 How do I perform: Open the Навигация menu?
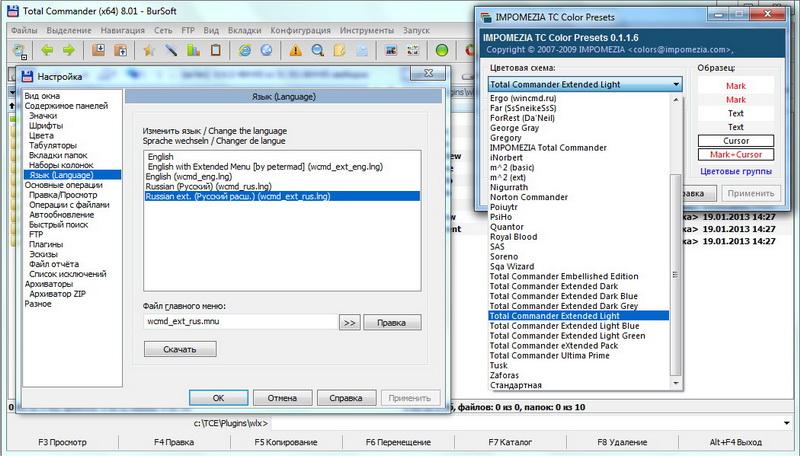click(122, 31)
